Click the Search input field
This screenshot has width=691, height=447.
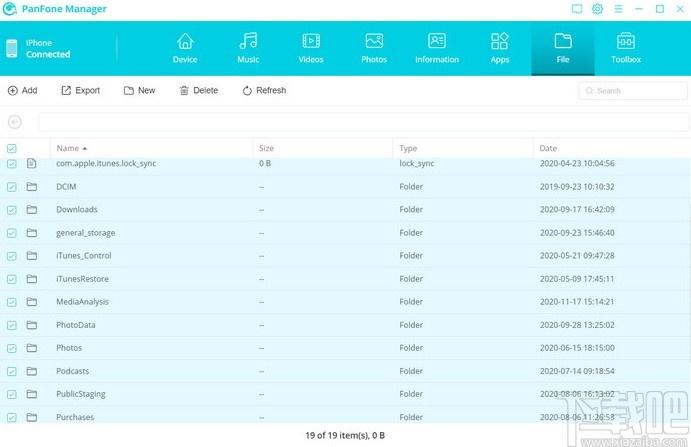633,91
